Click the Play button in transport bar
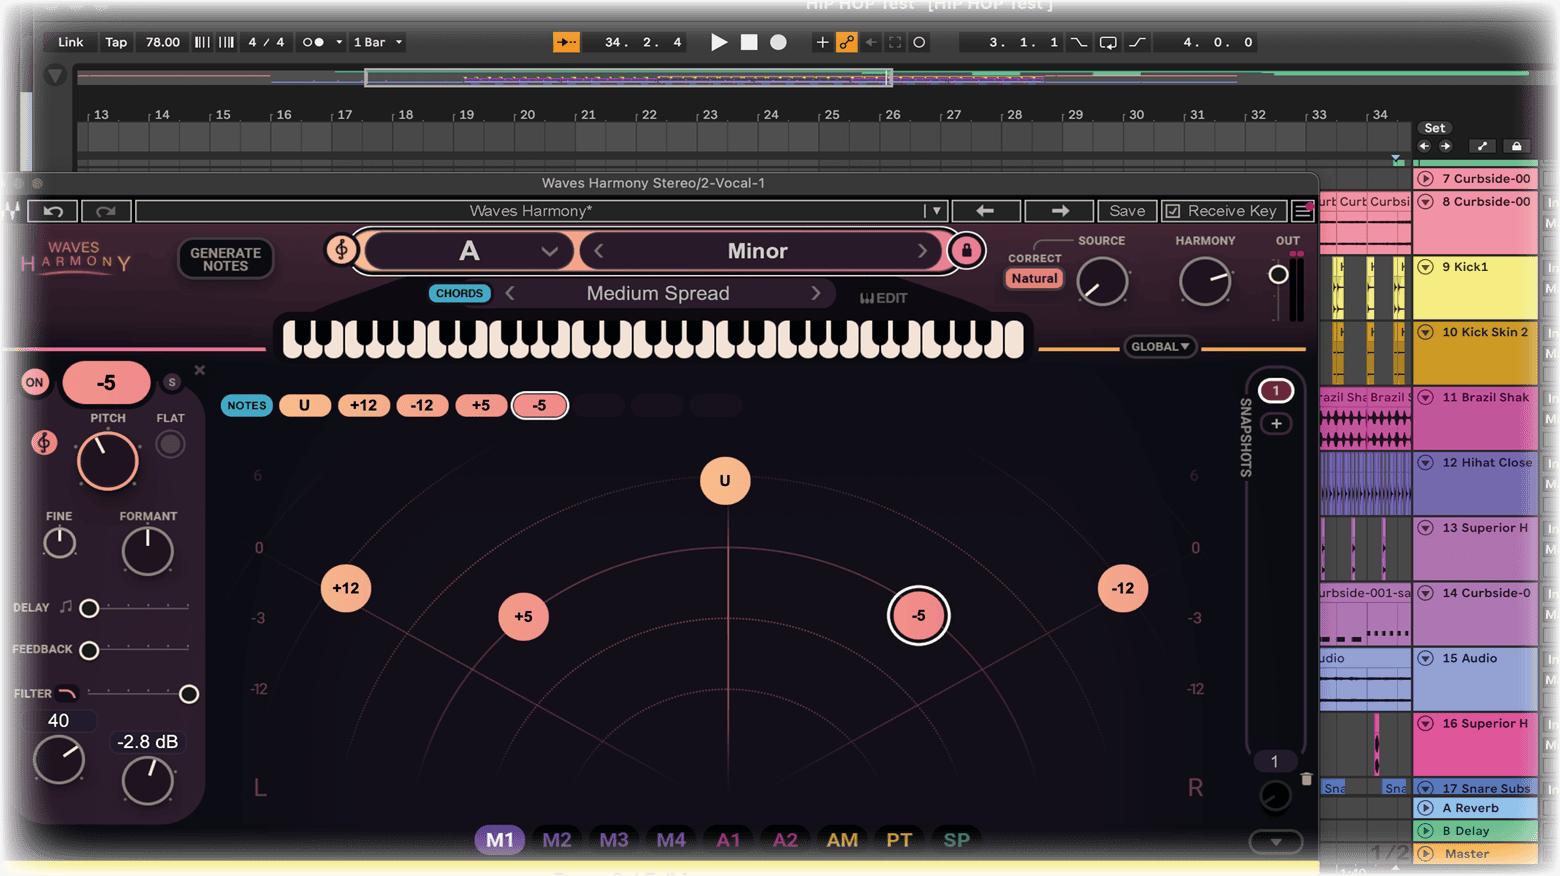 718,42
